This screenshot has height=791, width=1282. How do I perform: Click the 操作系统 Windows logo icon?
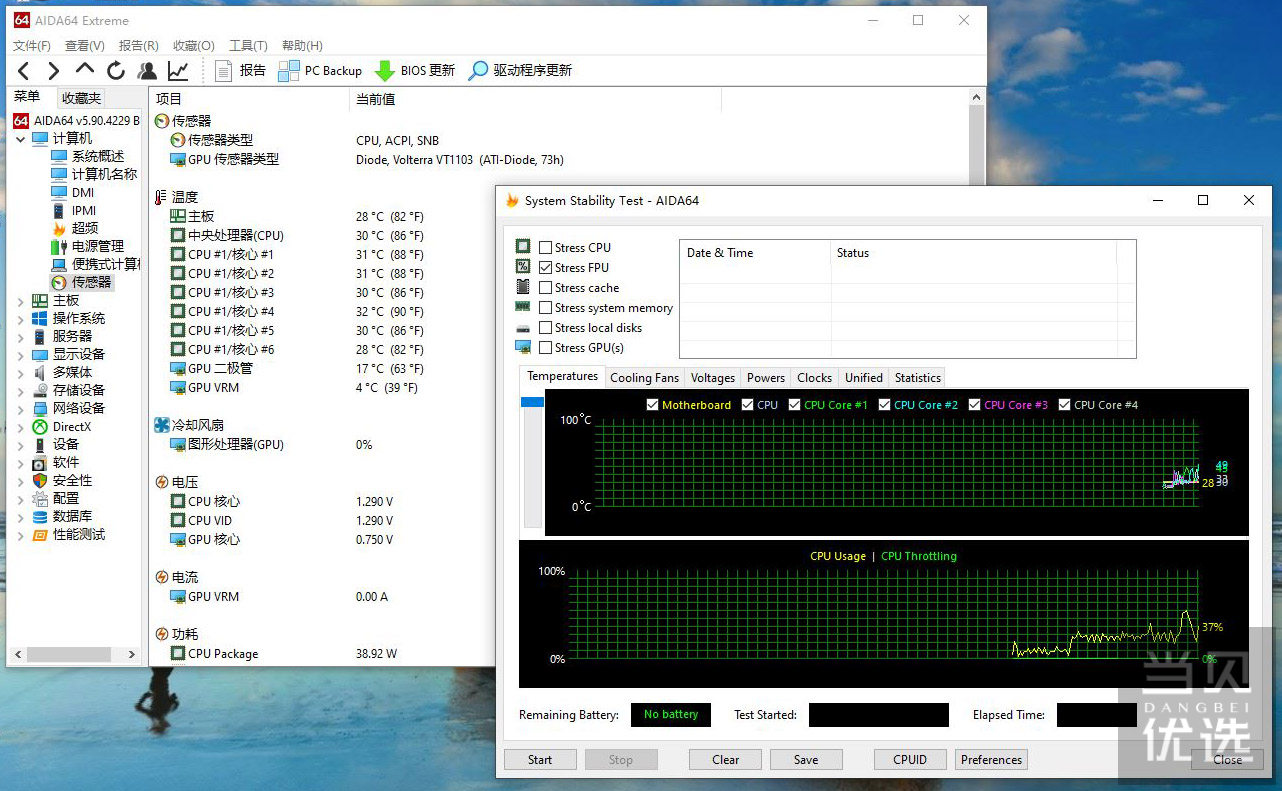click(40, 318)
